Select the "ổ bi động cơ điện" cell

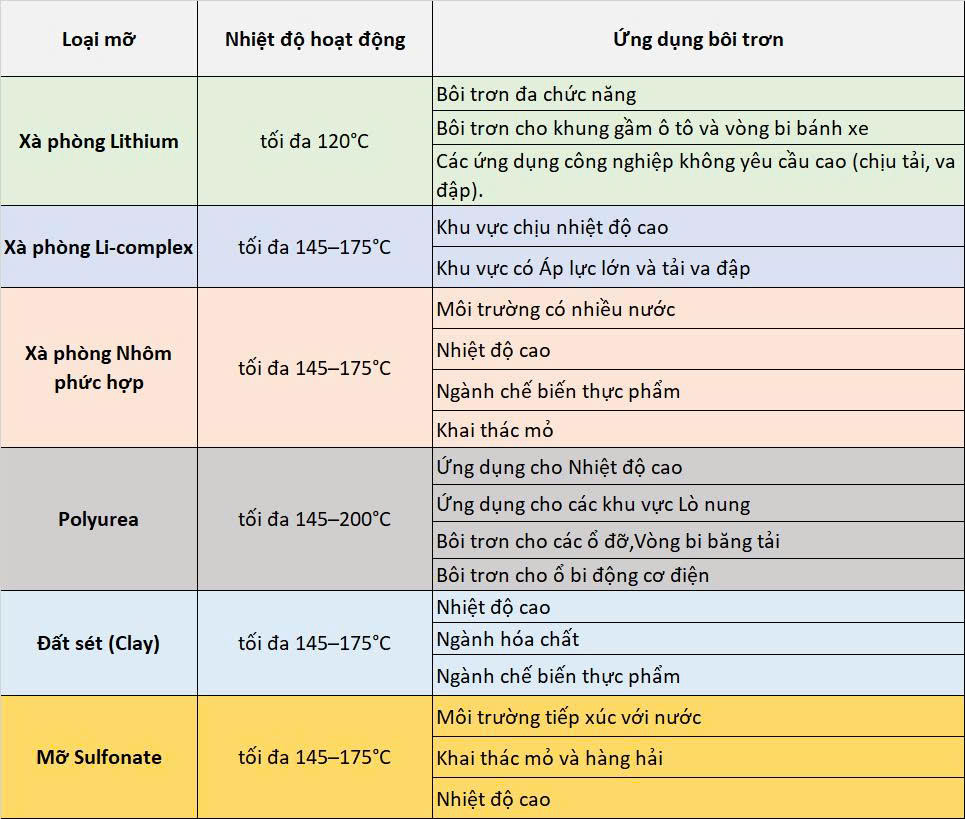point(573,575)
